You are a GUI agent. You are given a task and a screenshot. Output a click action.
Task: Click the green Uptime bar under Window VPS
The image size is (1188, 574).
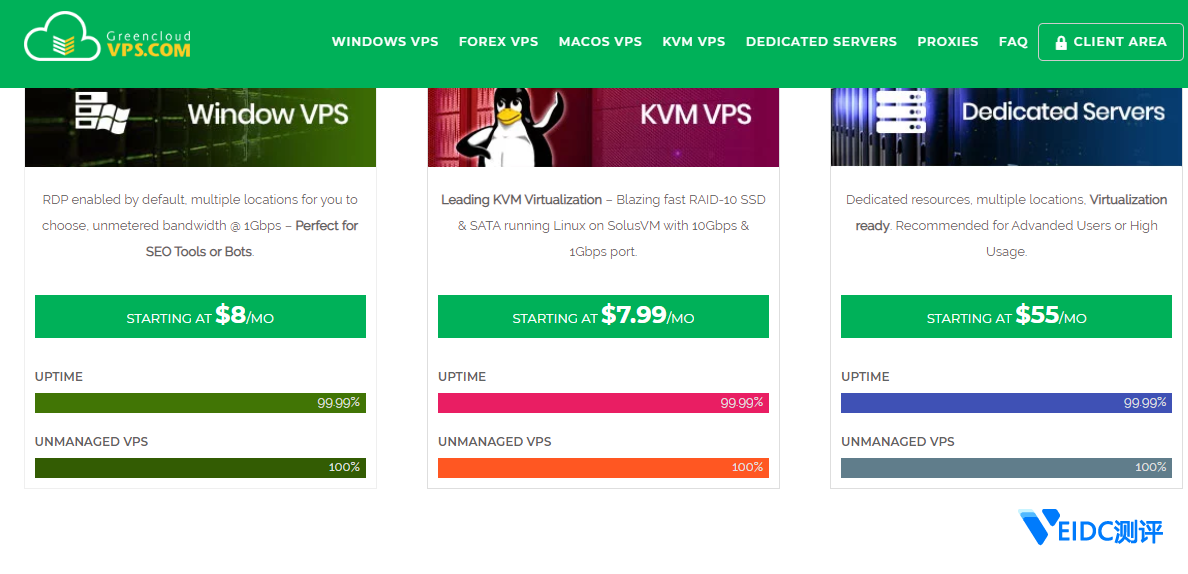[x=200, y=403]
